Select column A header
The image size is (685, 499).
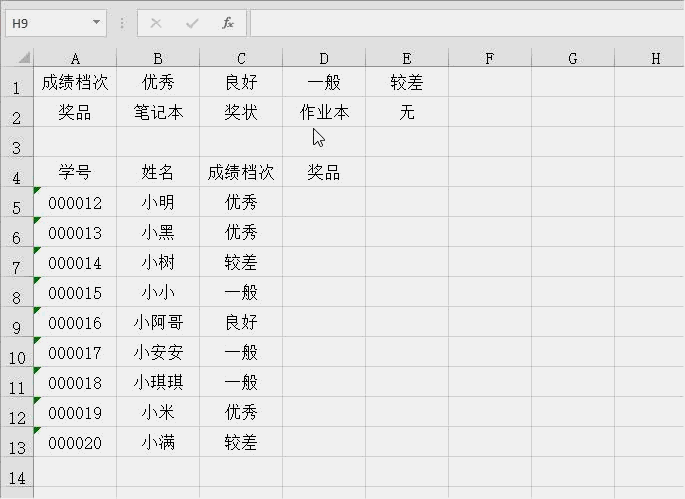point(75,58)
